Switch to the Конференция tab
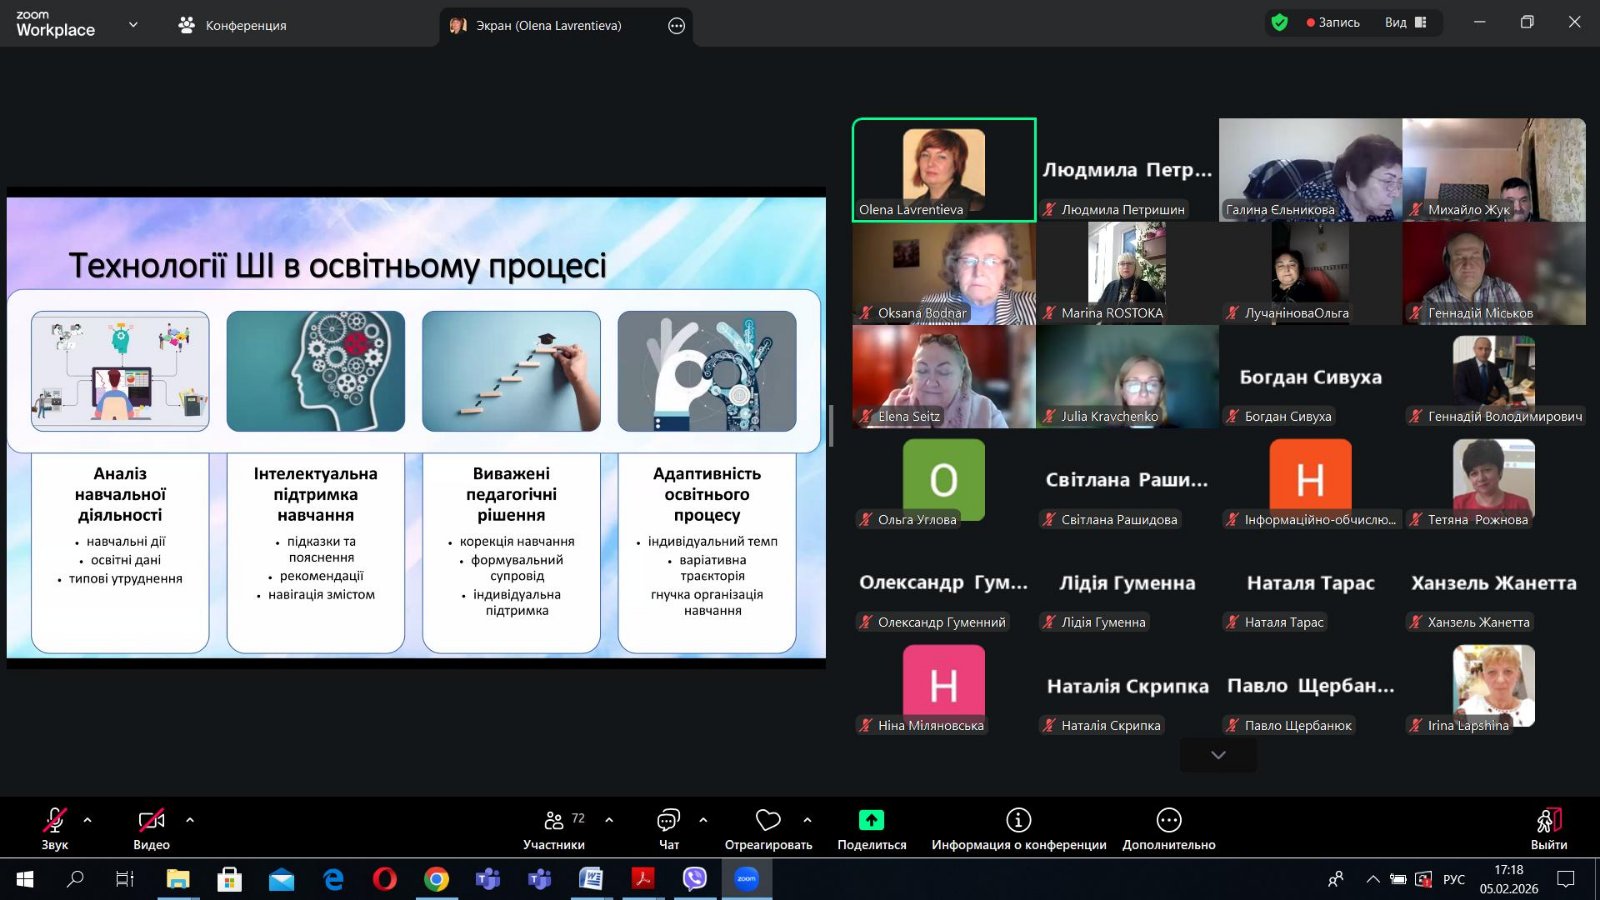The height and width of the screenshot is (900, 1600). [x=232, y=25]
